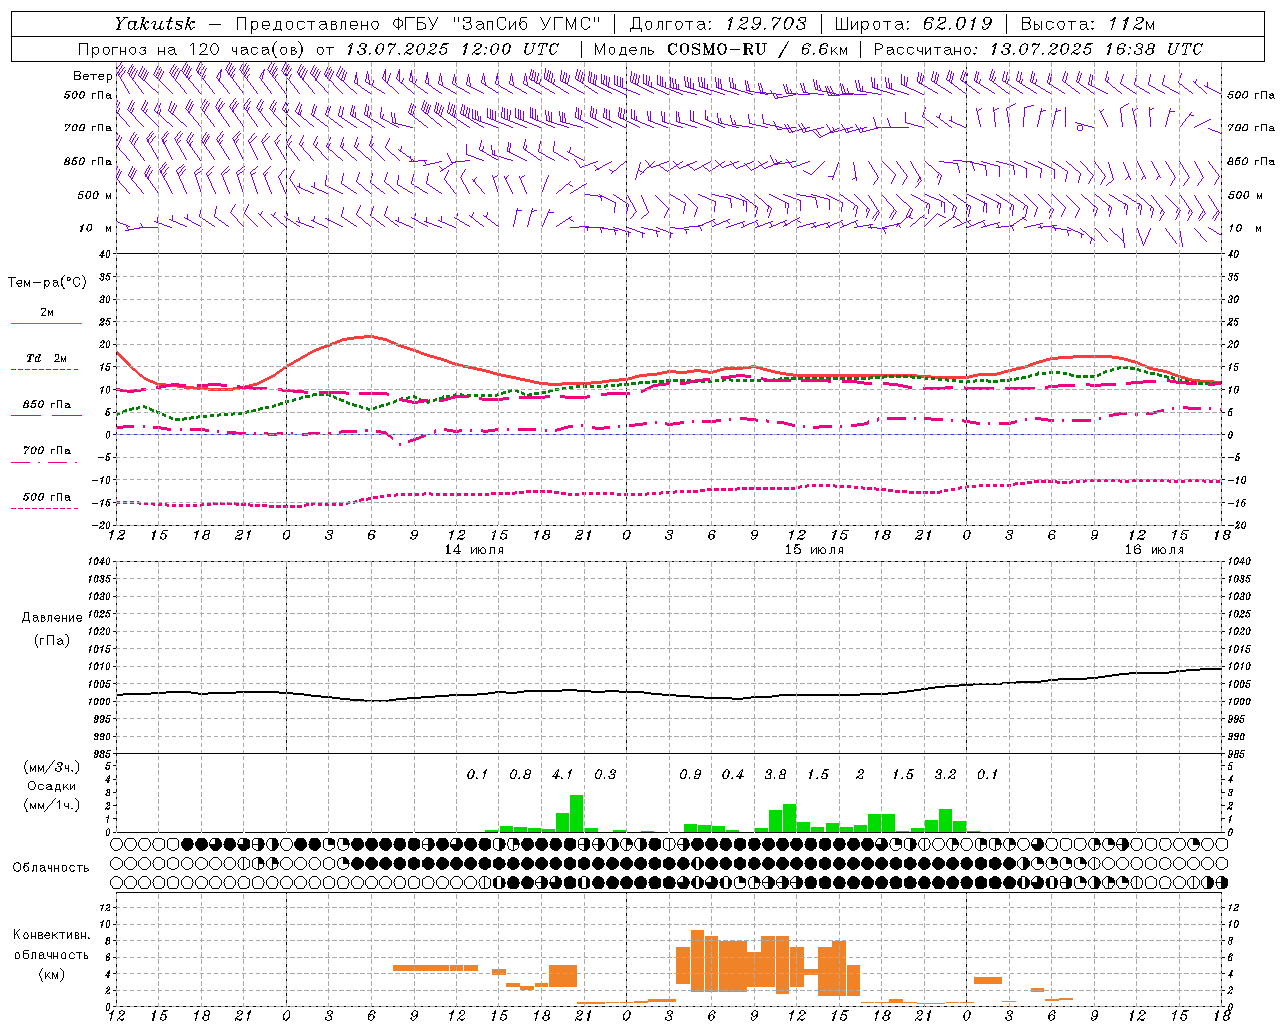The height and width of the screenshot is (1024, 1280).
Task: Select the forecast start 13.07.2025 12:00 UTC
Action: (x=452, y=49)
